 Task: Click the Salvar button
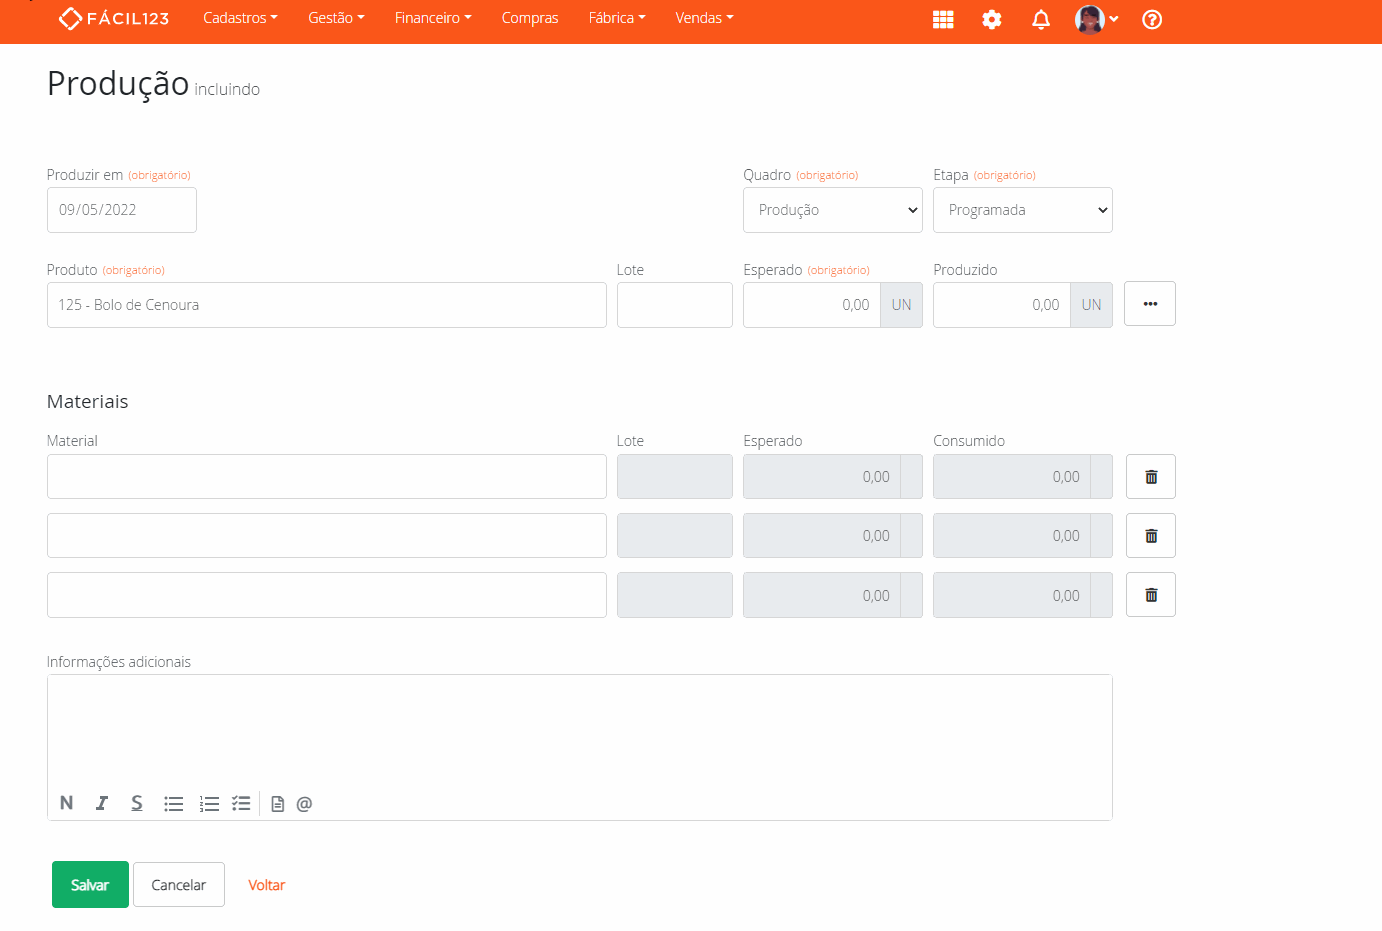pyautogui.click(x=90, y=885)
